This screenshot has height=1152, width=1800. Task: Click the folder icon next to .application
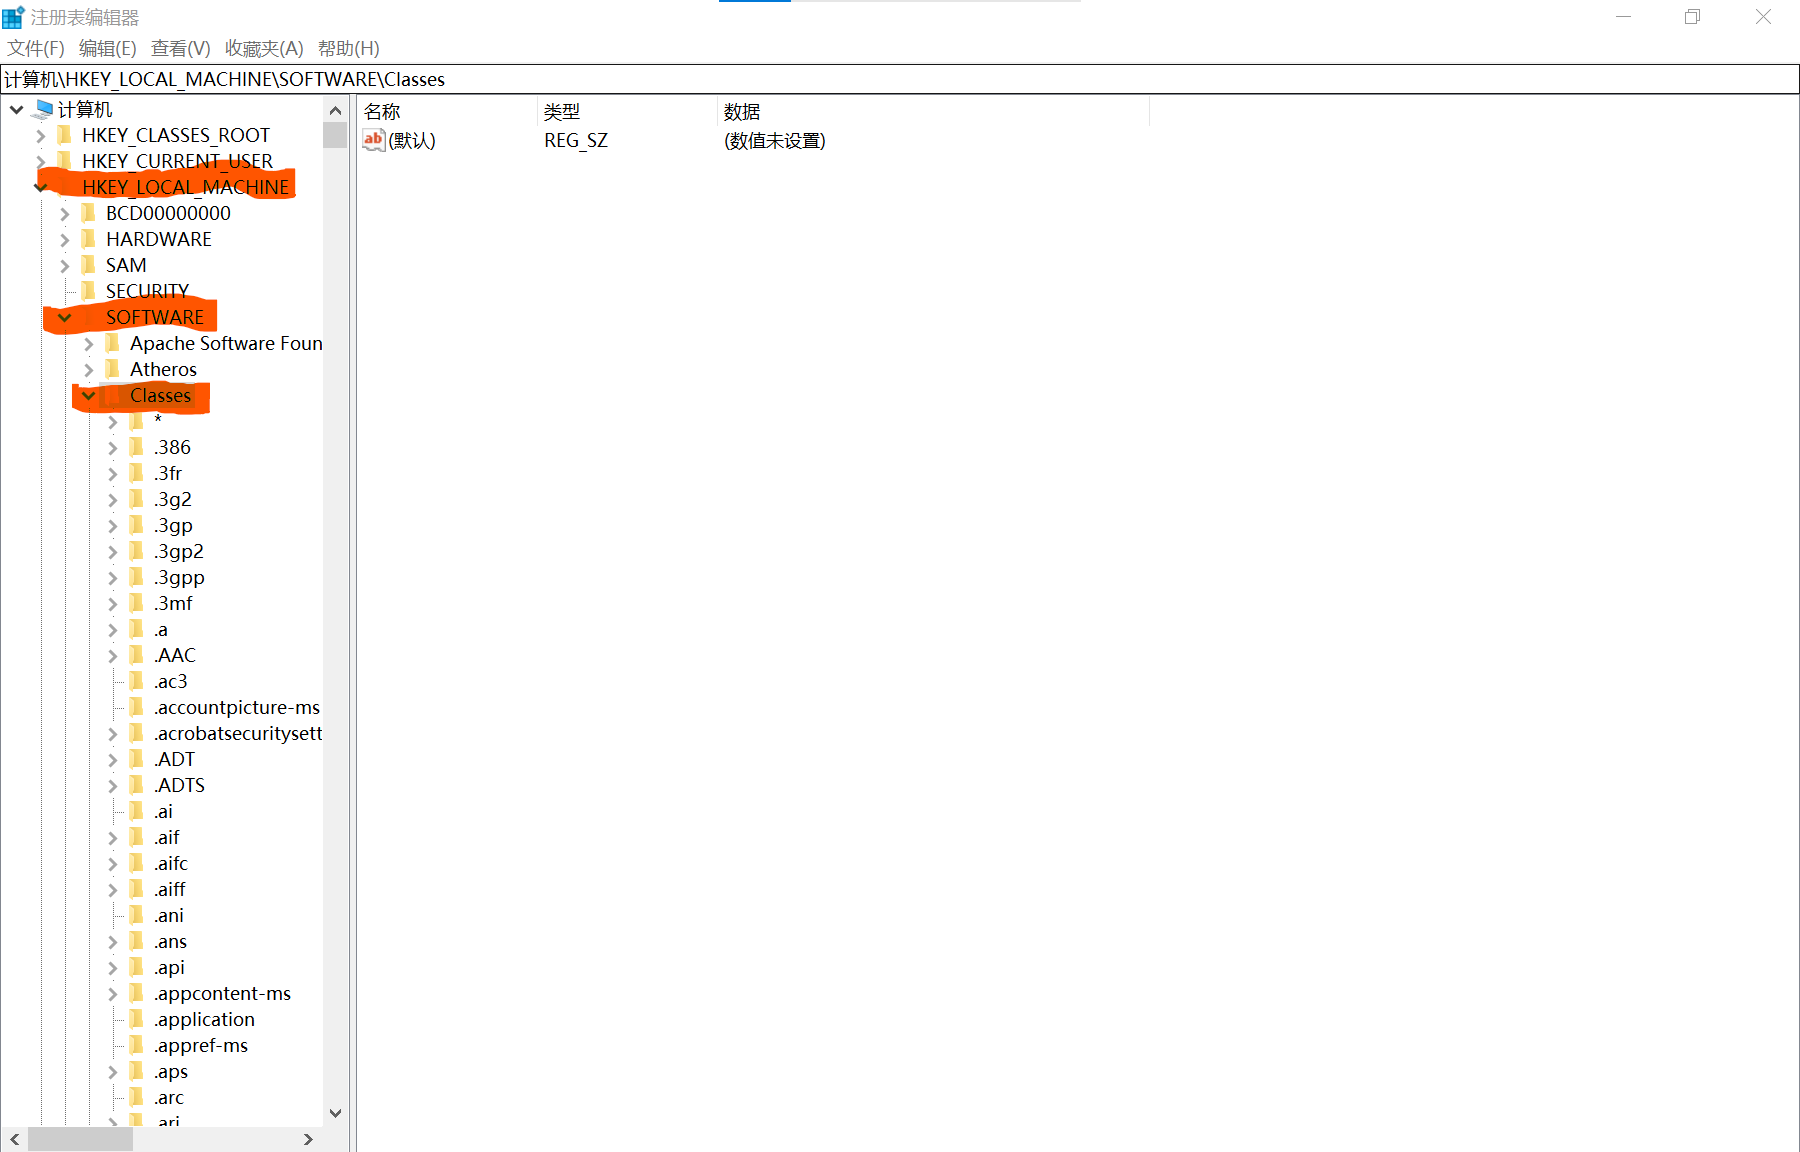pyautogui.click(x=137, y=1019)
